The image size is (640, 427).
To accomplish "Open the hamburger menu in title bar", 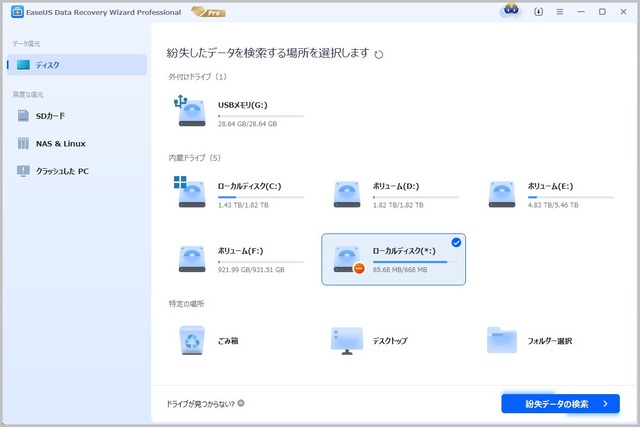I will point(560,12).
